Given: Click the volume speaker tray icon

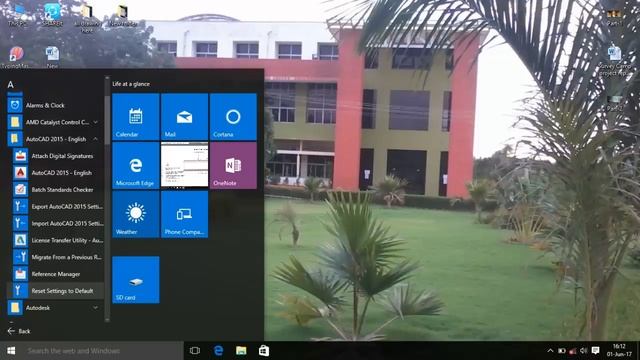Looking at the screenshot, I should point(584,351).
